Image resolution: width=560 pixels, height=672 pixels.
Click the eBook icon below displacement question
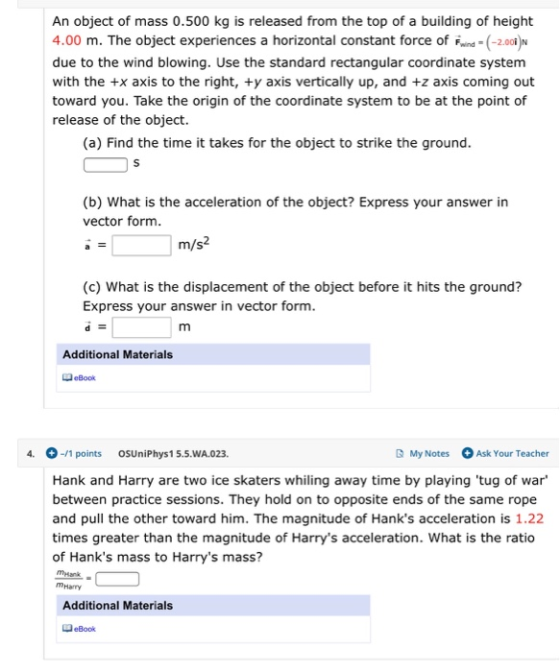click(x=67, y=378)
